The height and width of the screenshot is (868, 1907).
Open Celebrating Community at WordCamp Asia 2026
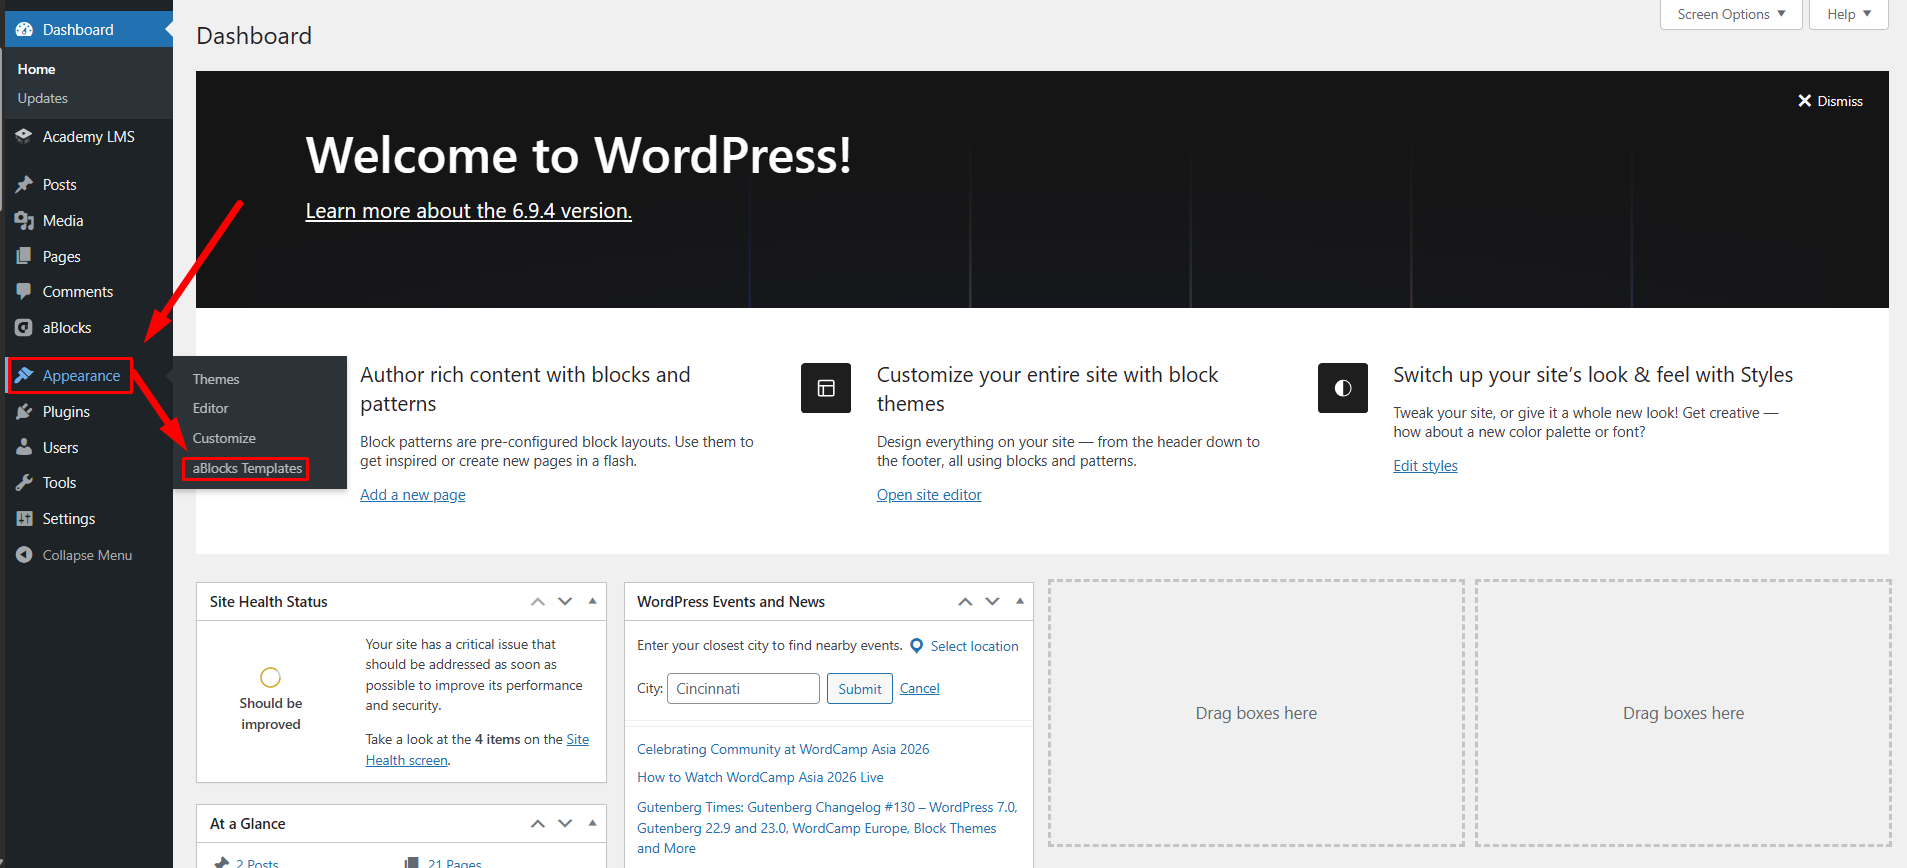783,749
